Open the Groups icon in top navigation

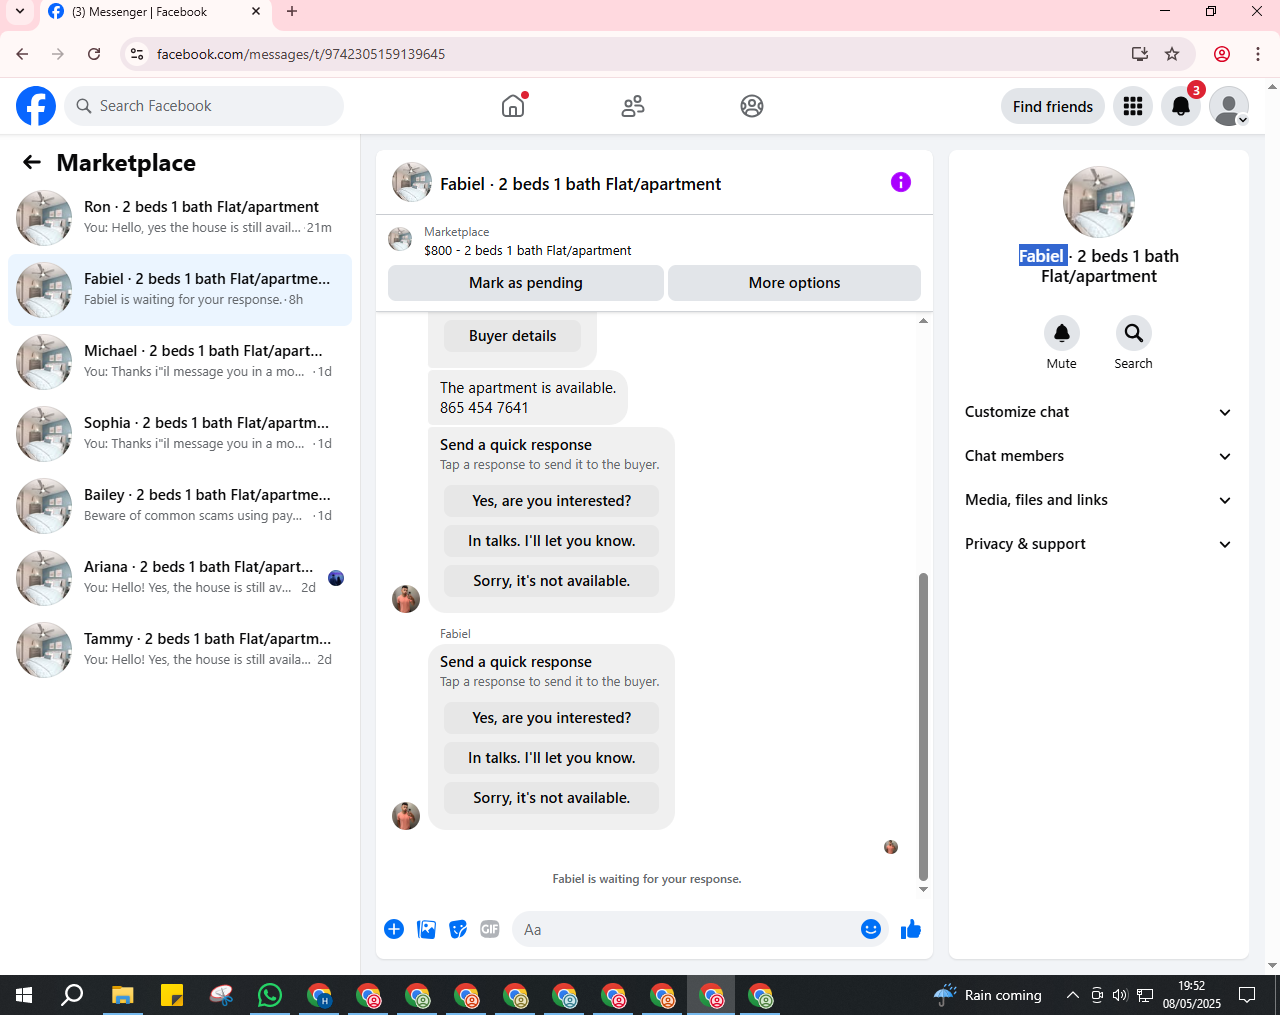point(752,106)
